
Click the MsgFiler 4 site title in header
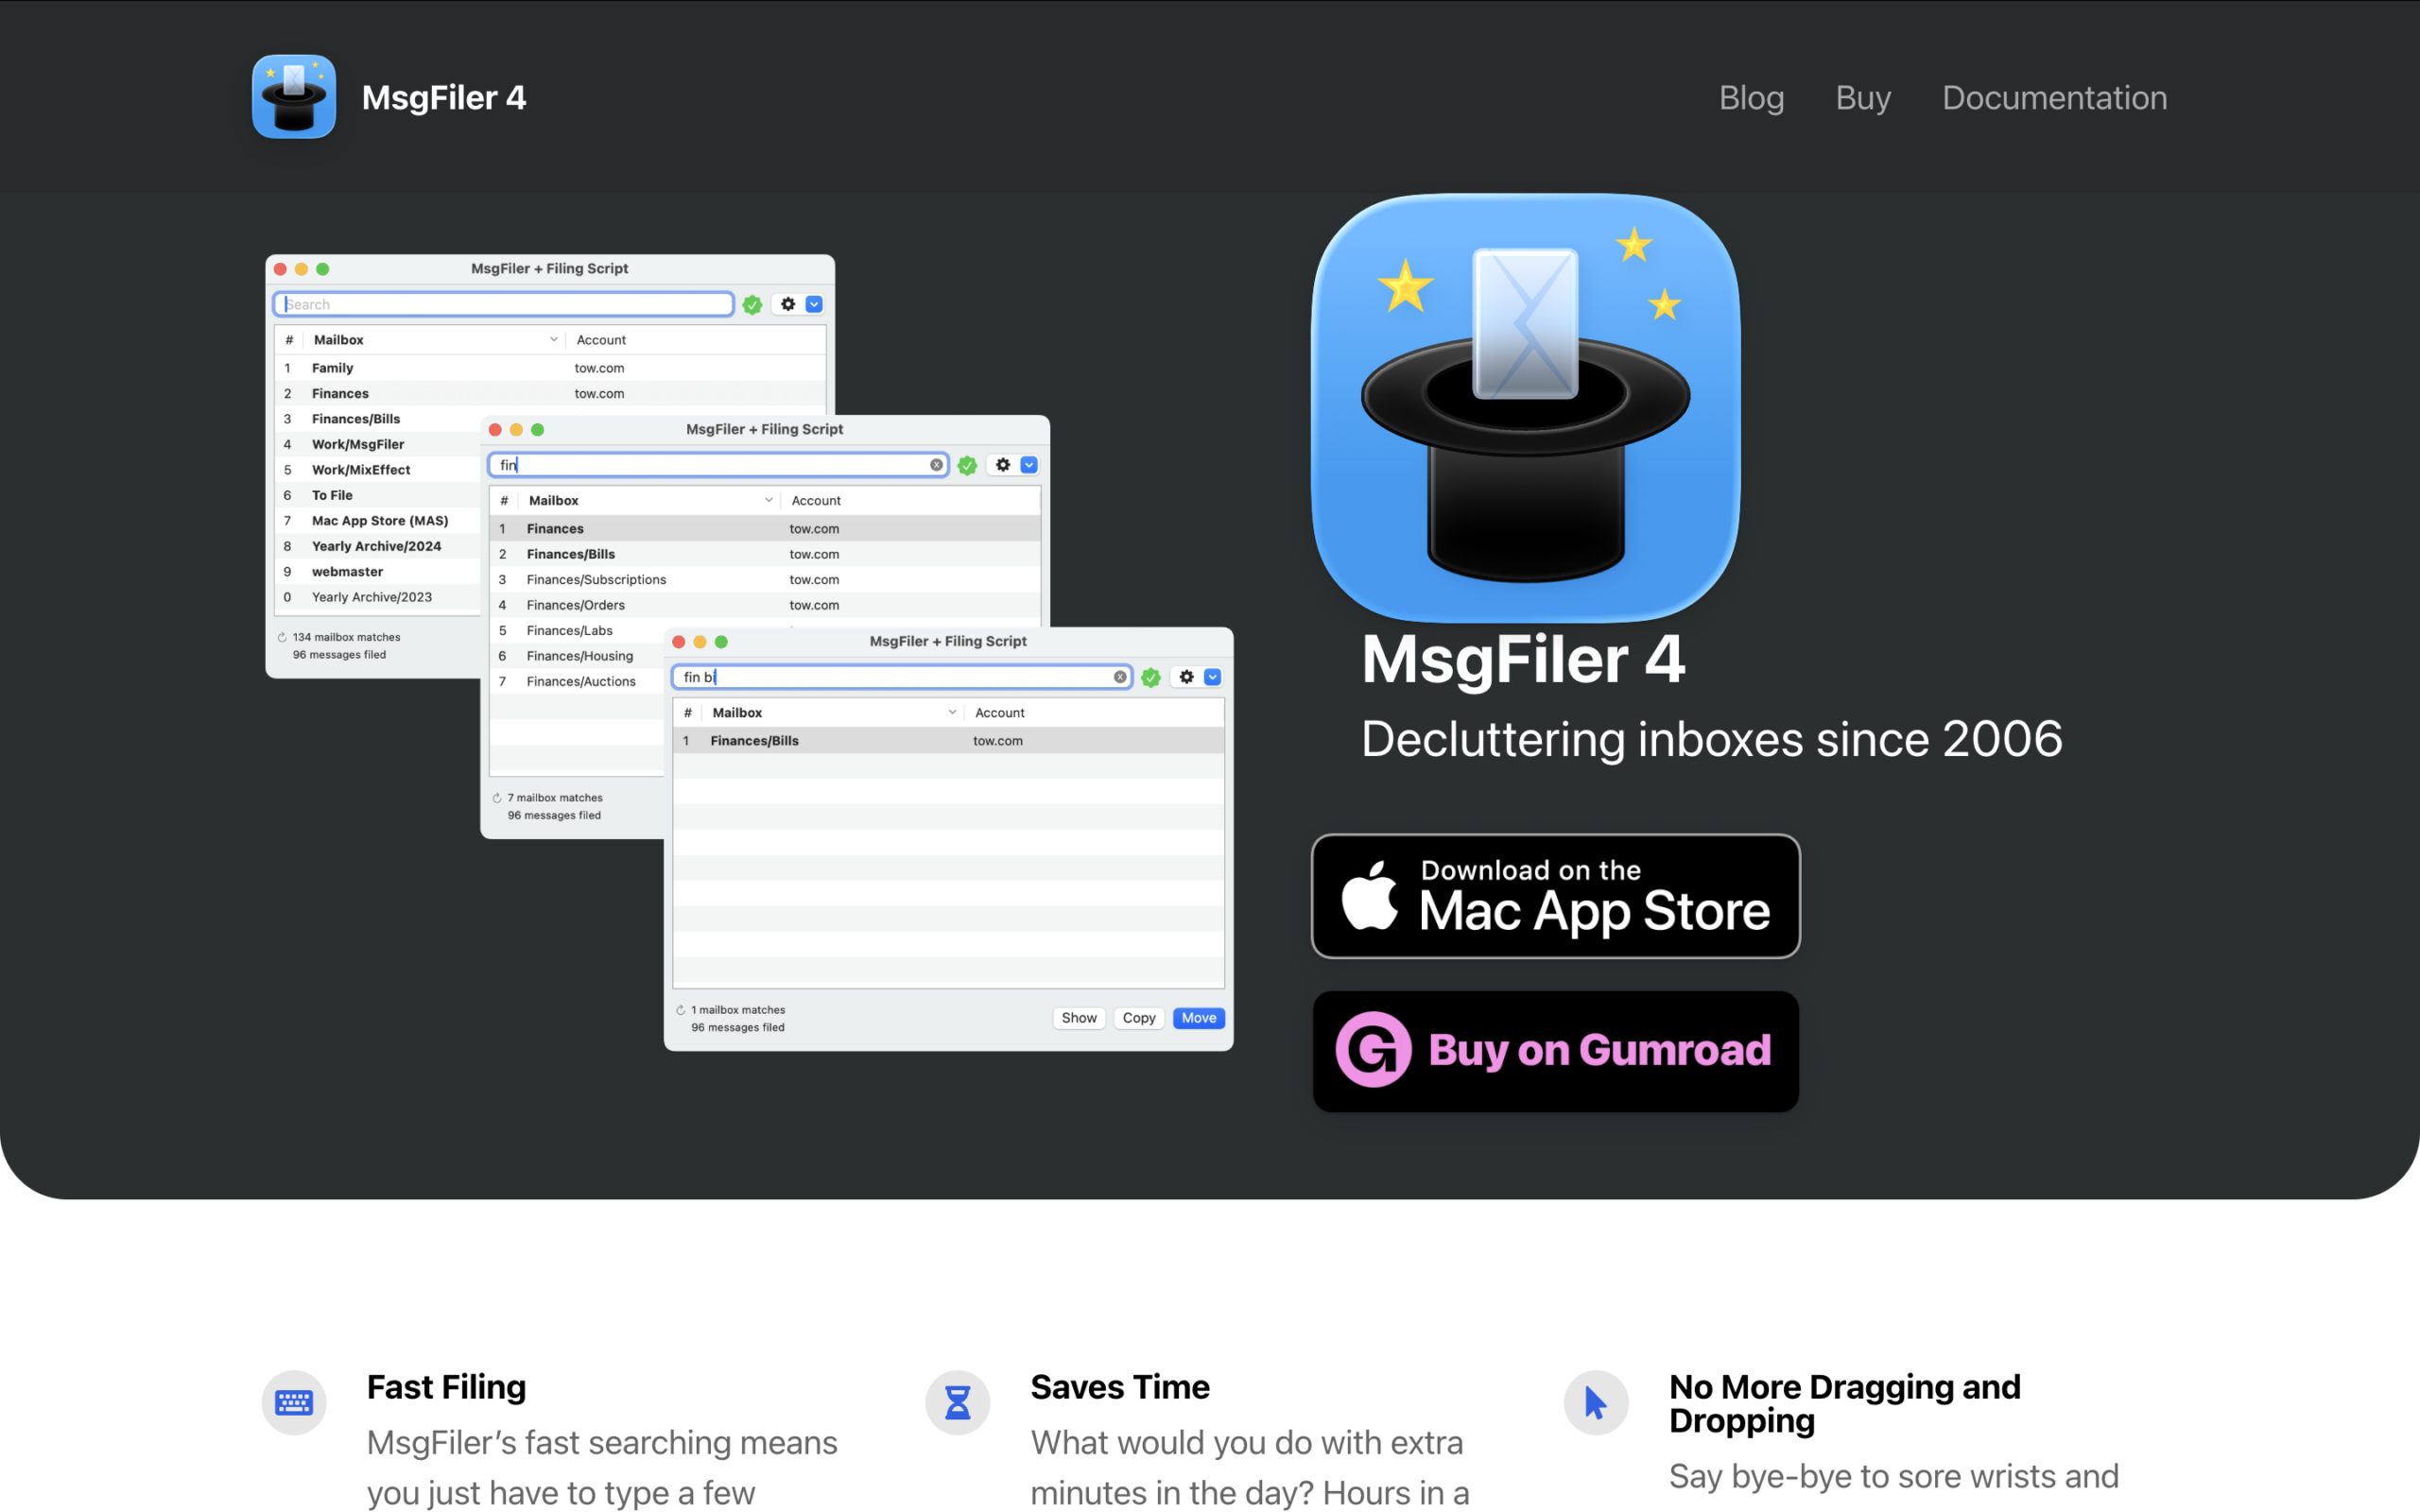[x=444, y=97]
